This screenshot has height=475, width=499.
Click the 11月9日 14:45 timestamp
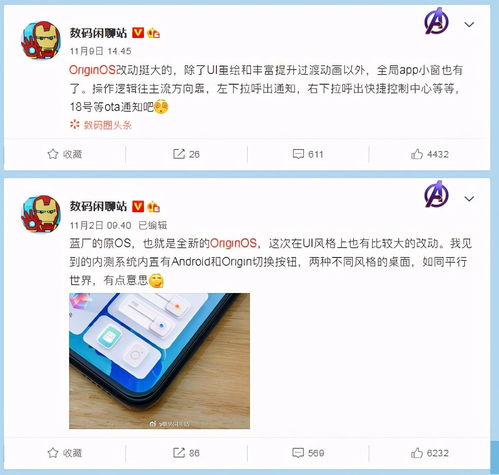100,51
